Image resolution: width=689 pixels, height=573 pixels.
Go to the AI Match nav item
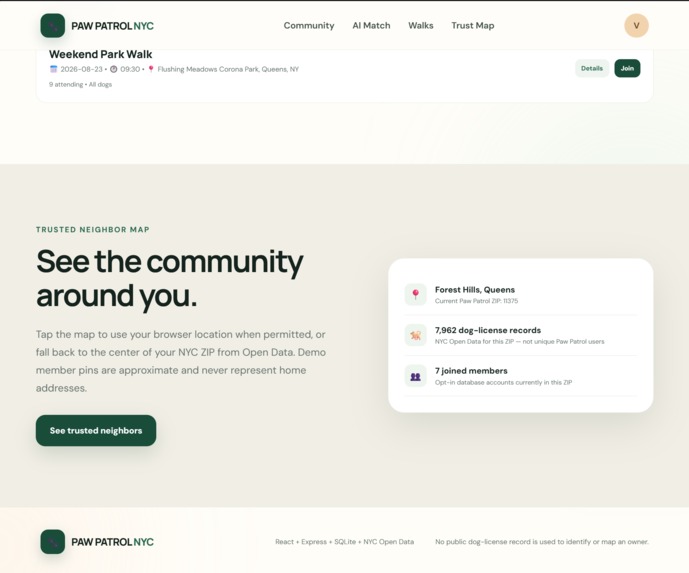tap(371, 25)
